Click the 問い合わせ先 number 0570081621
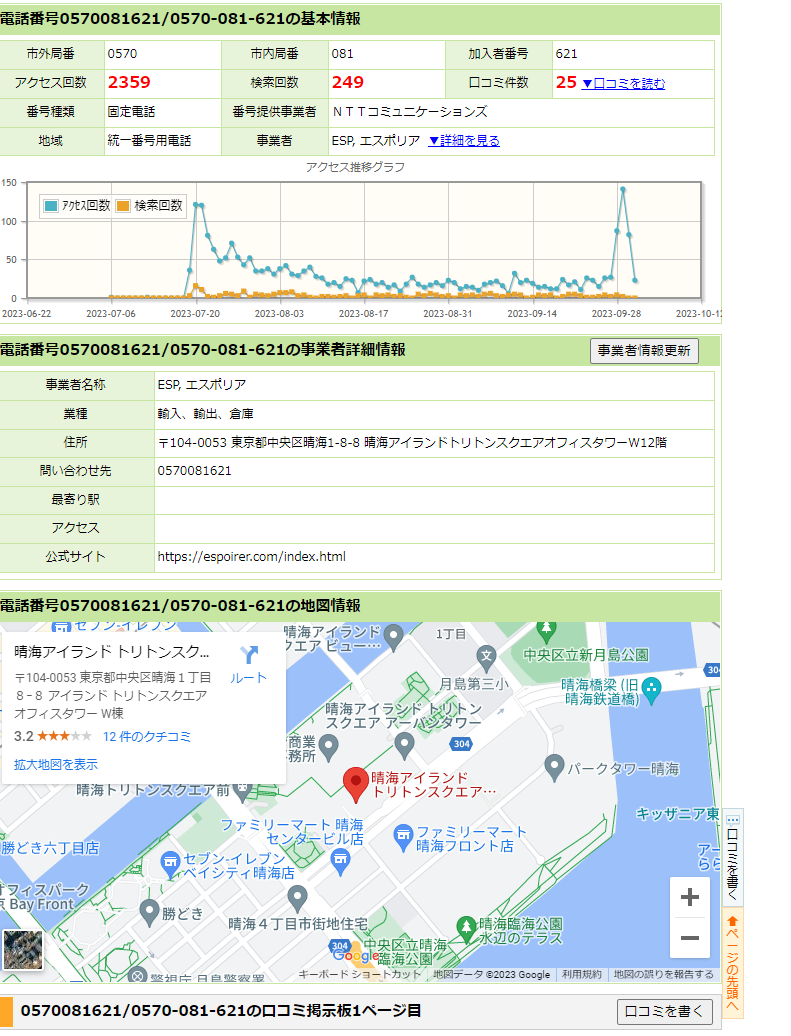Screen dimensions: 791x1036 pos(194,471)
